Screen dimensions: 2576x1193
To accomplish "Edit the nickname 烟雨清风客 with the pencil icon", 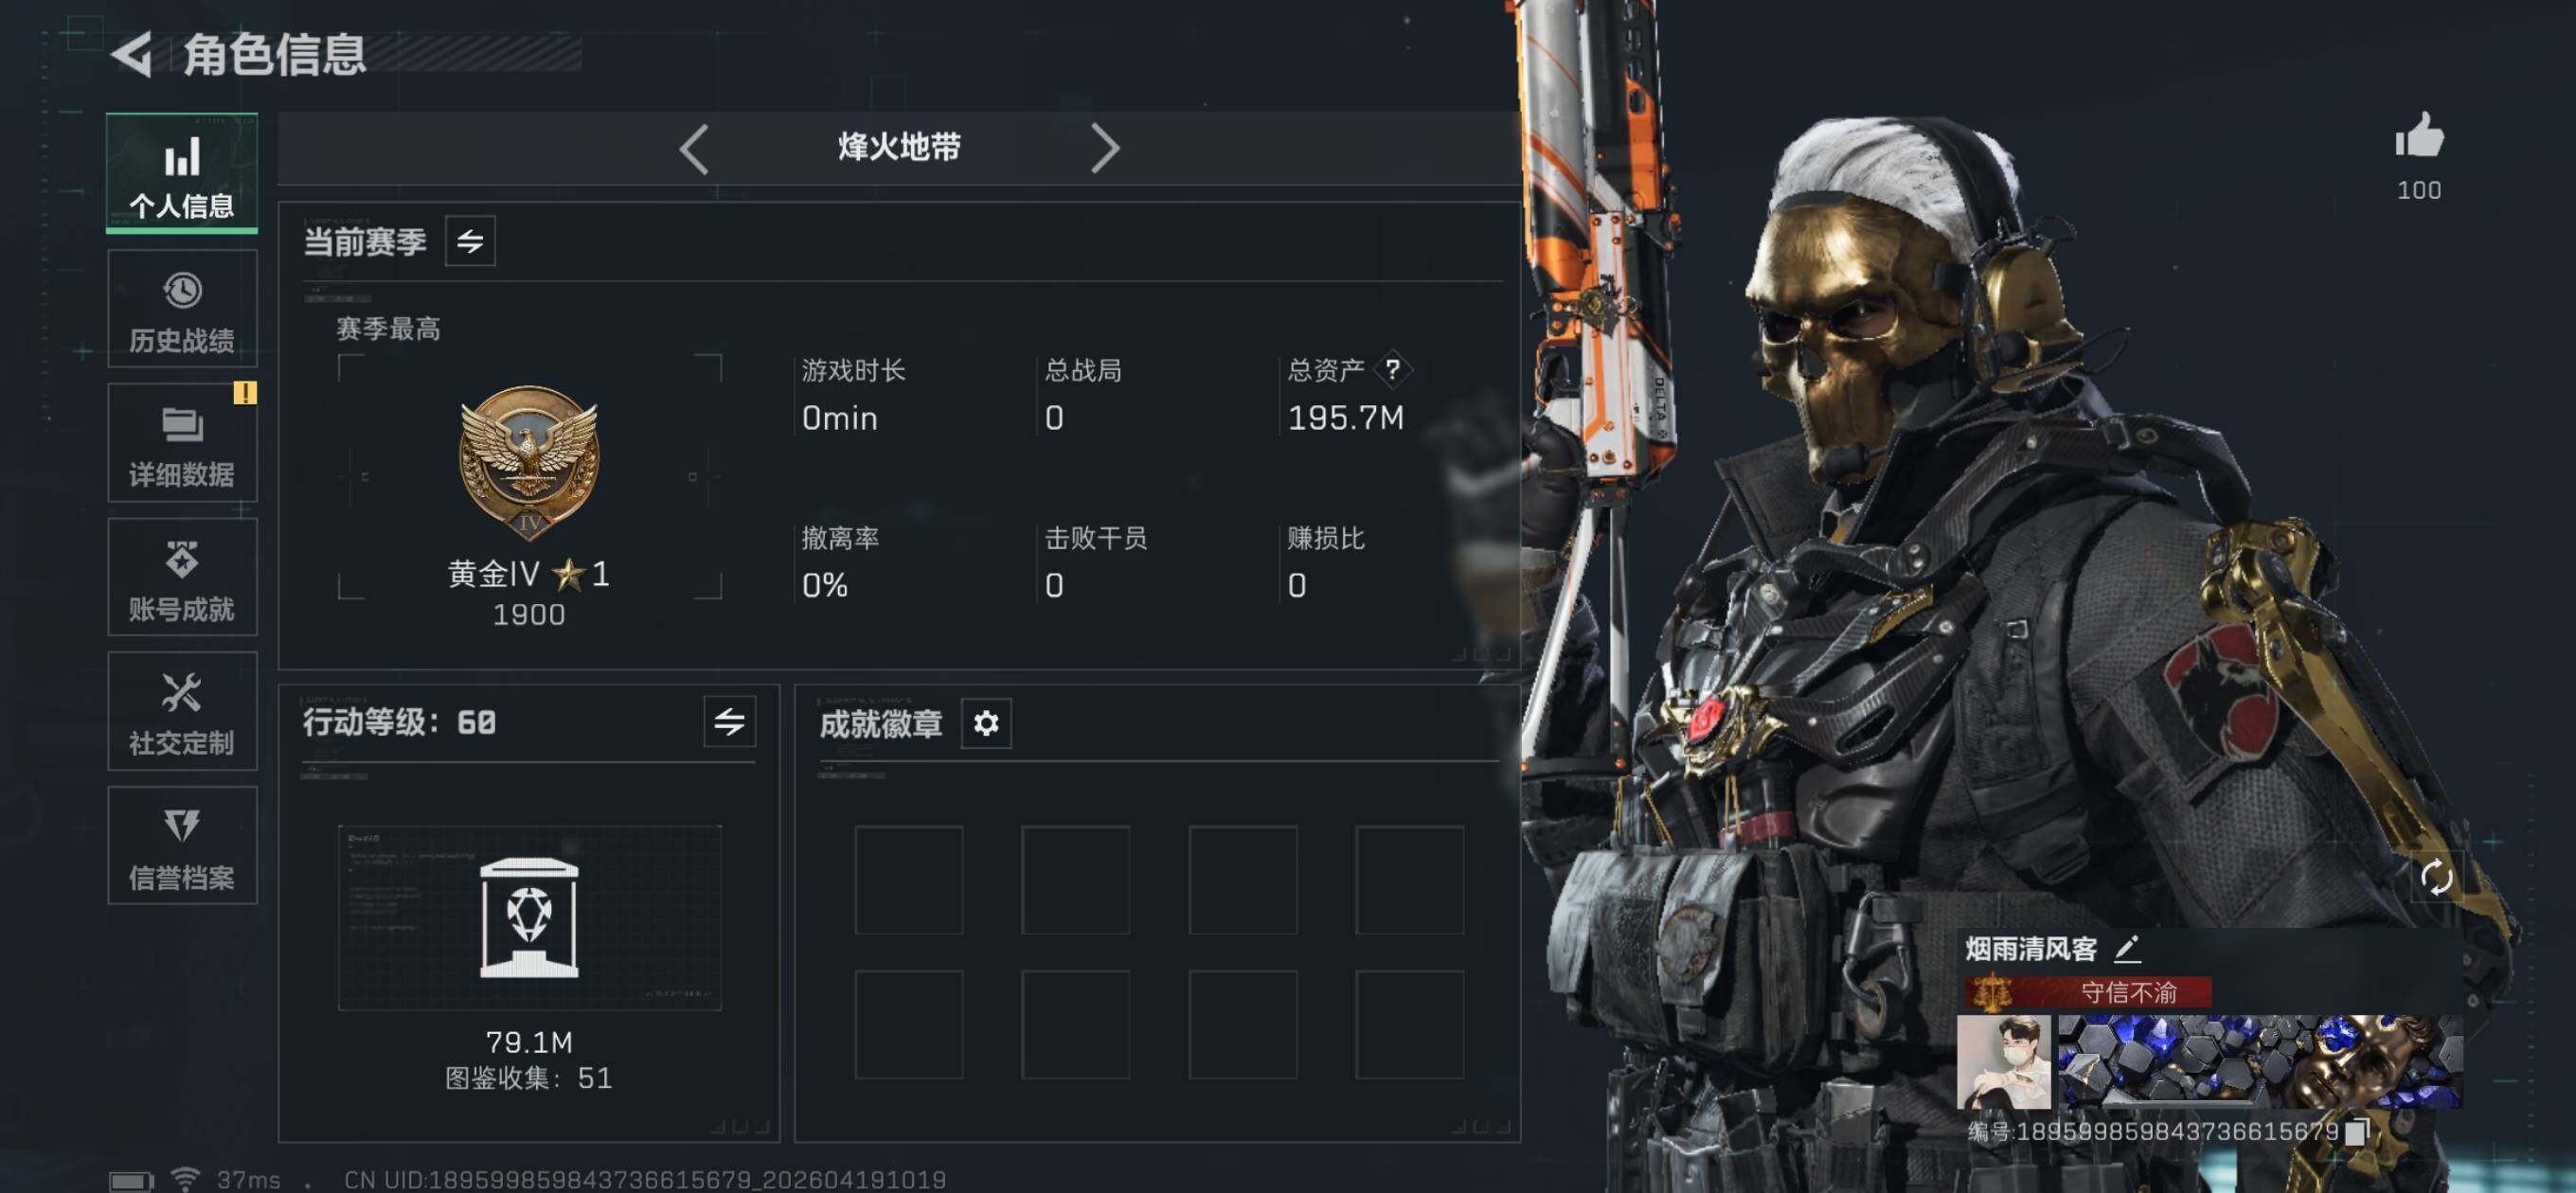I will click(x=2128, y=947).
